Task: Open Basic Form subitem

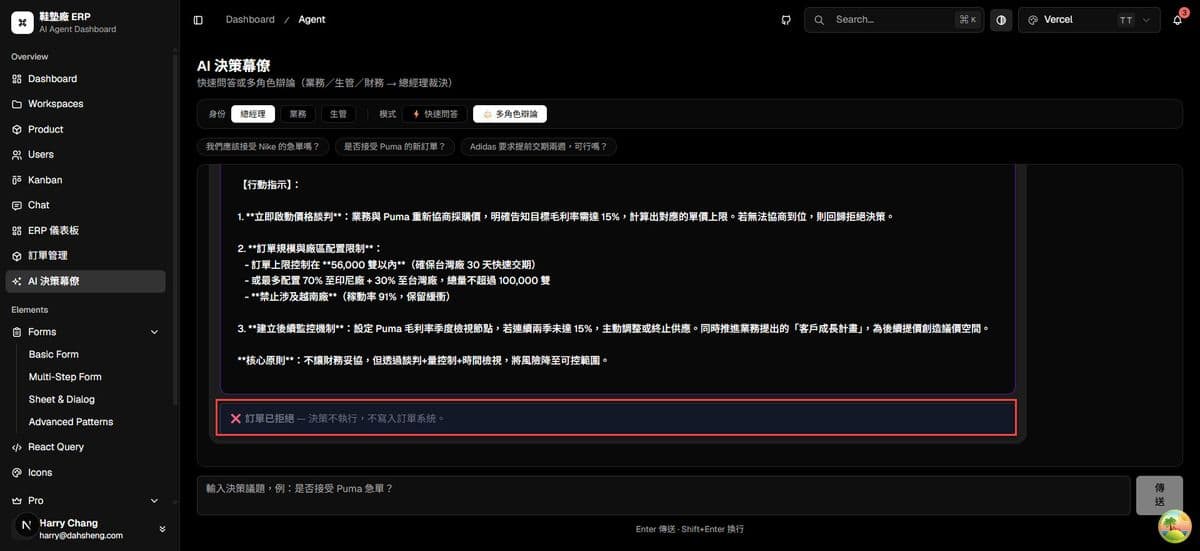Action: click(53, 354)
